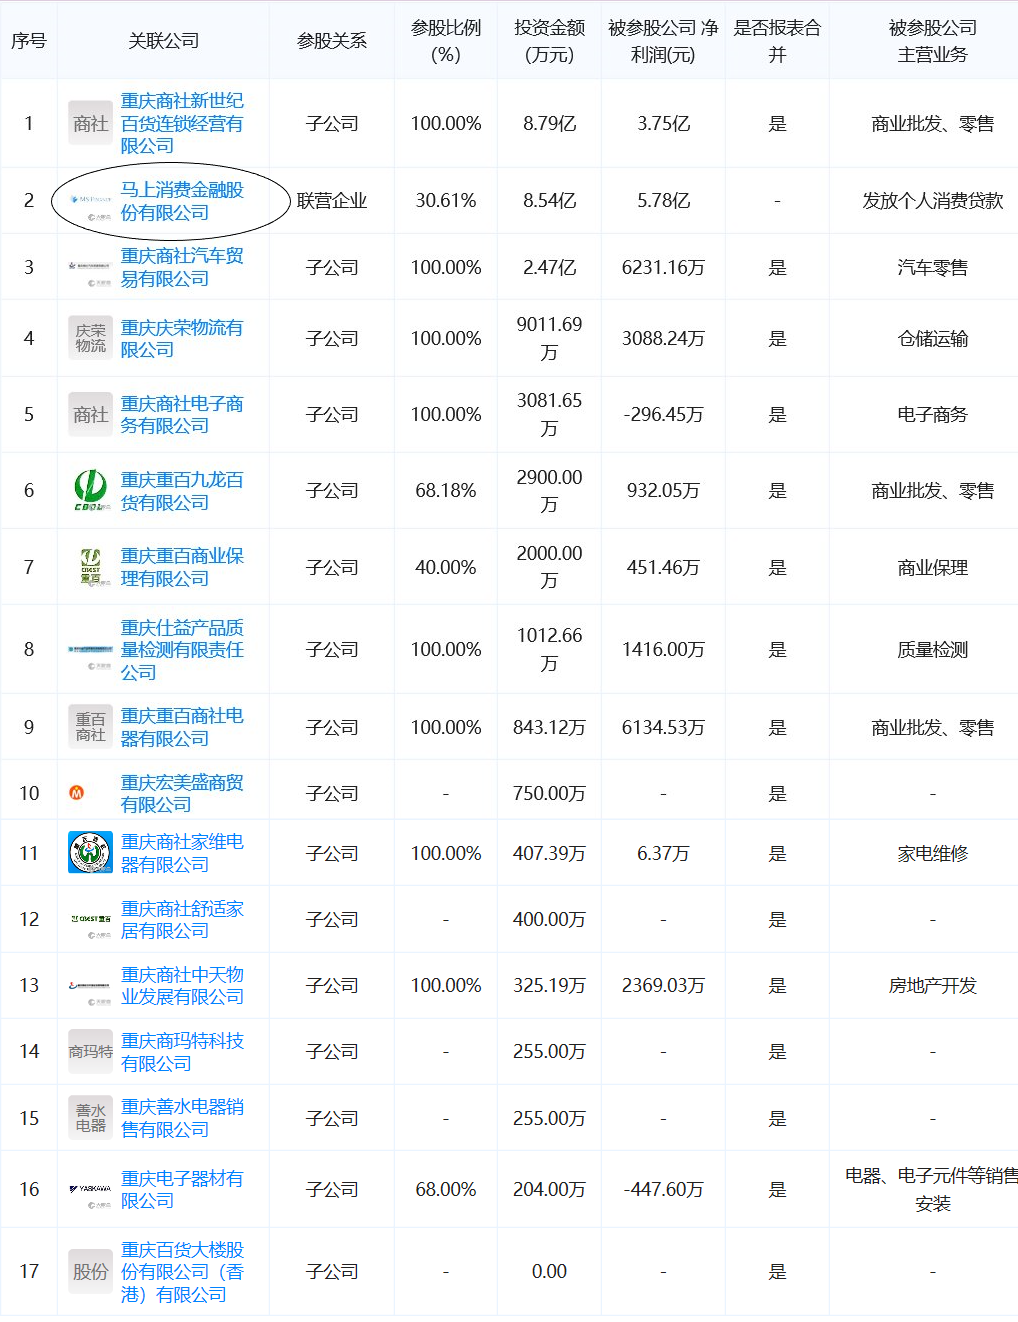The width and height of the screenshot is (1018, 1322).
Task: Open 重庆重百商社电器有限公司 link
Action: point(182,727)
